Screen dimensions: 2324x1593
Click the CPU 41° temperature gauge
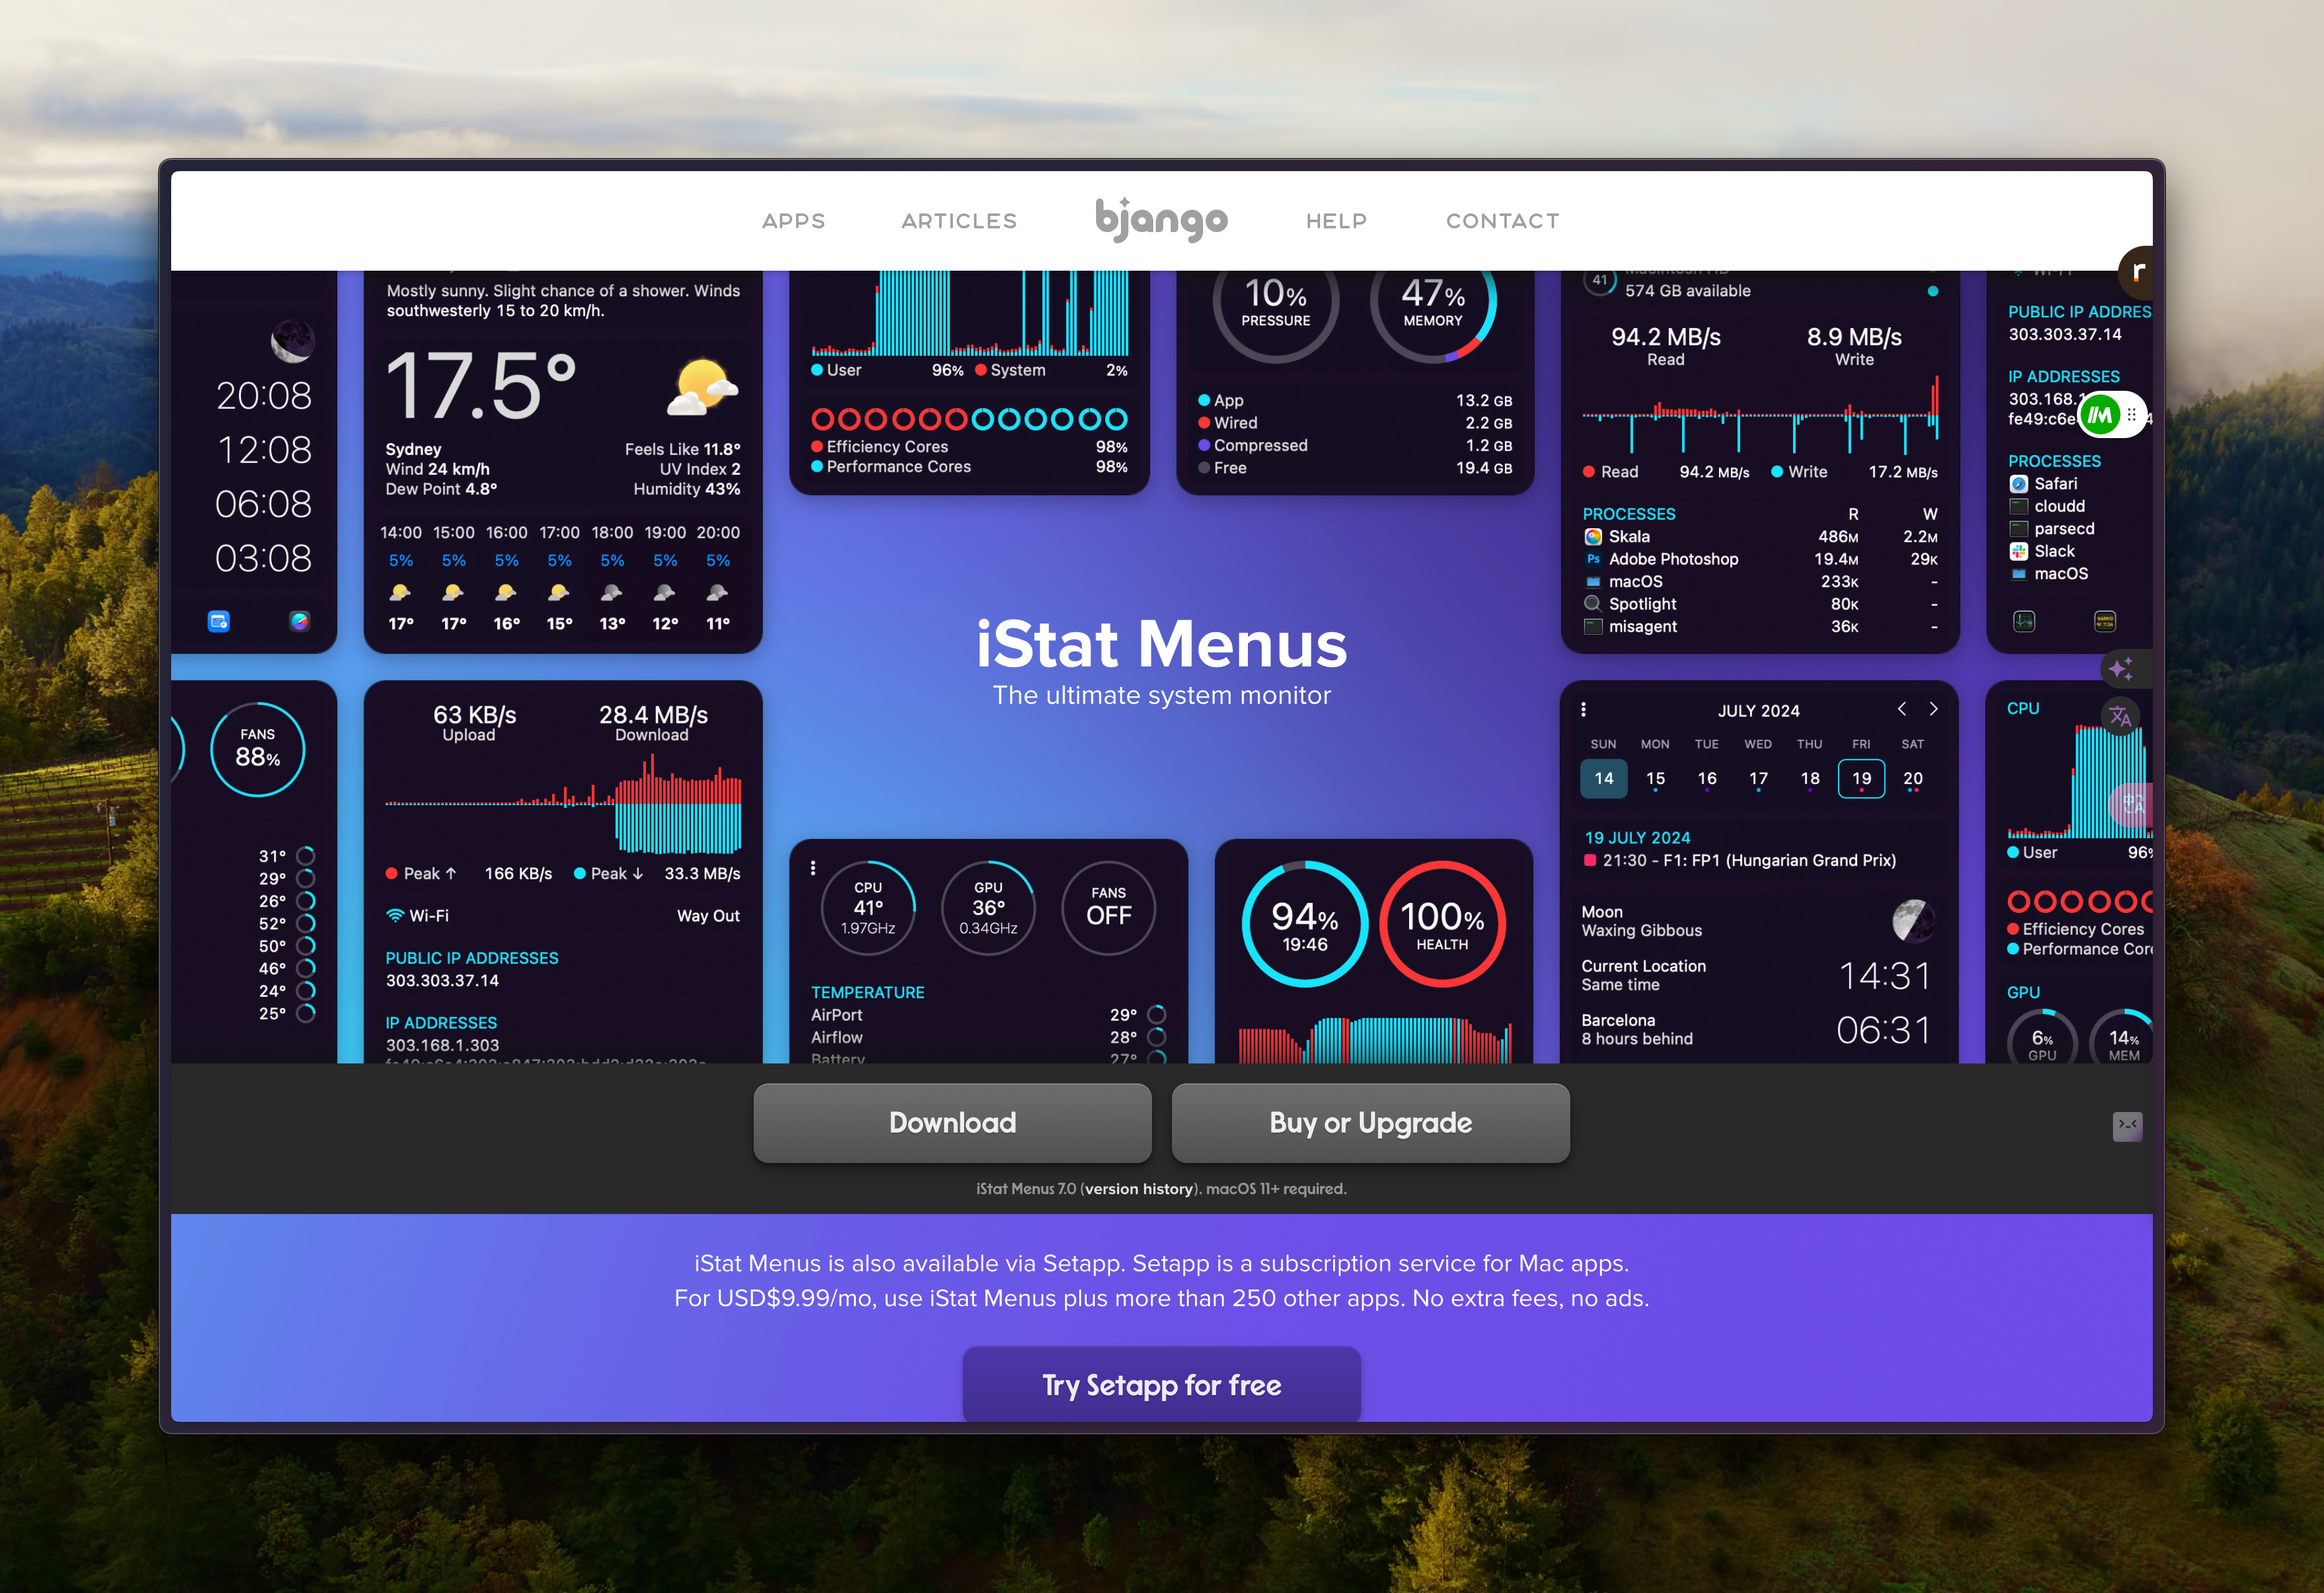point(868,908)
